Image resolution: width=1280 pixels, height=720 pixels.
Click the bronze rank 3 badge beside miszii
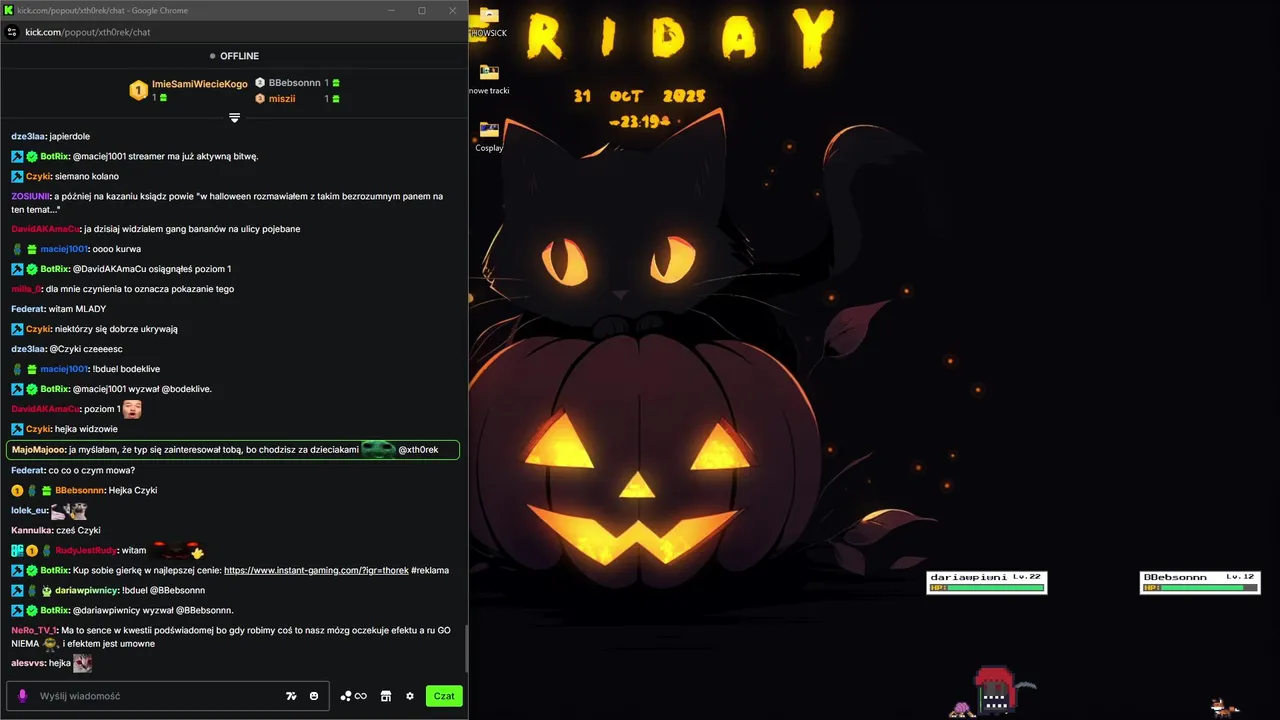point(260,99)
